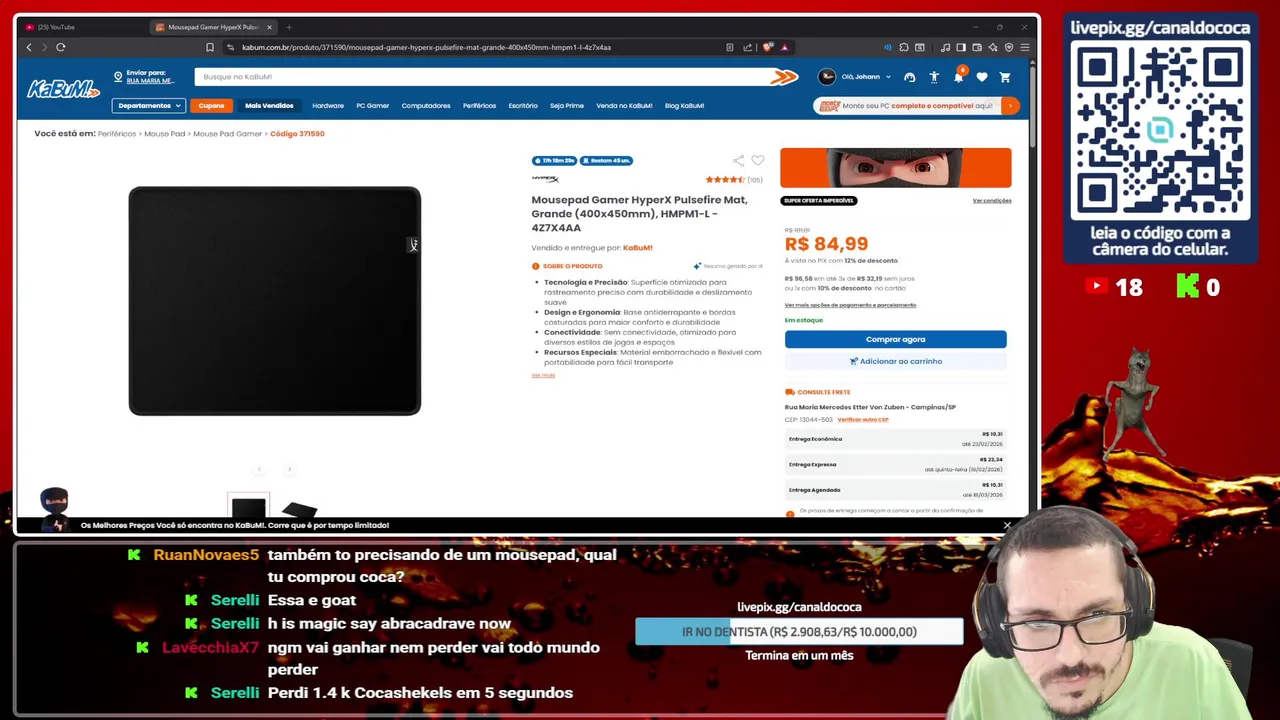Open the browser hamburger main menu
This screenshot has height=720, width=1280.
[x=1025, y=47]
